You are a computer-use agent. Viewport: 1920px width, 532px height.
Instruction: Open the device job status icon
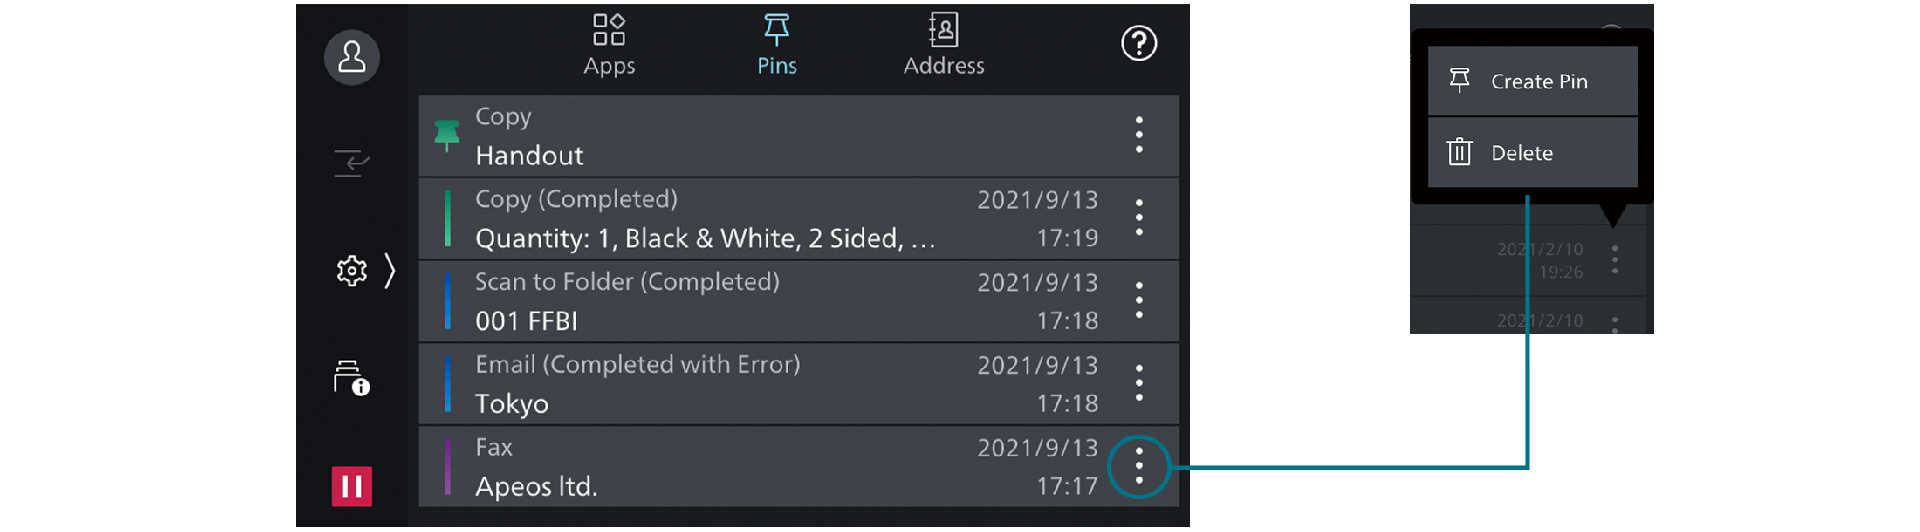tap(351, 379)
